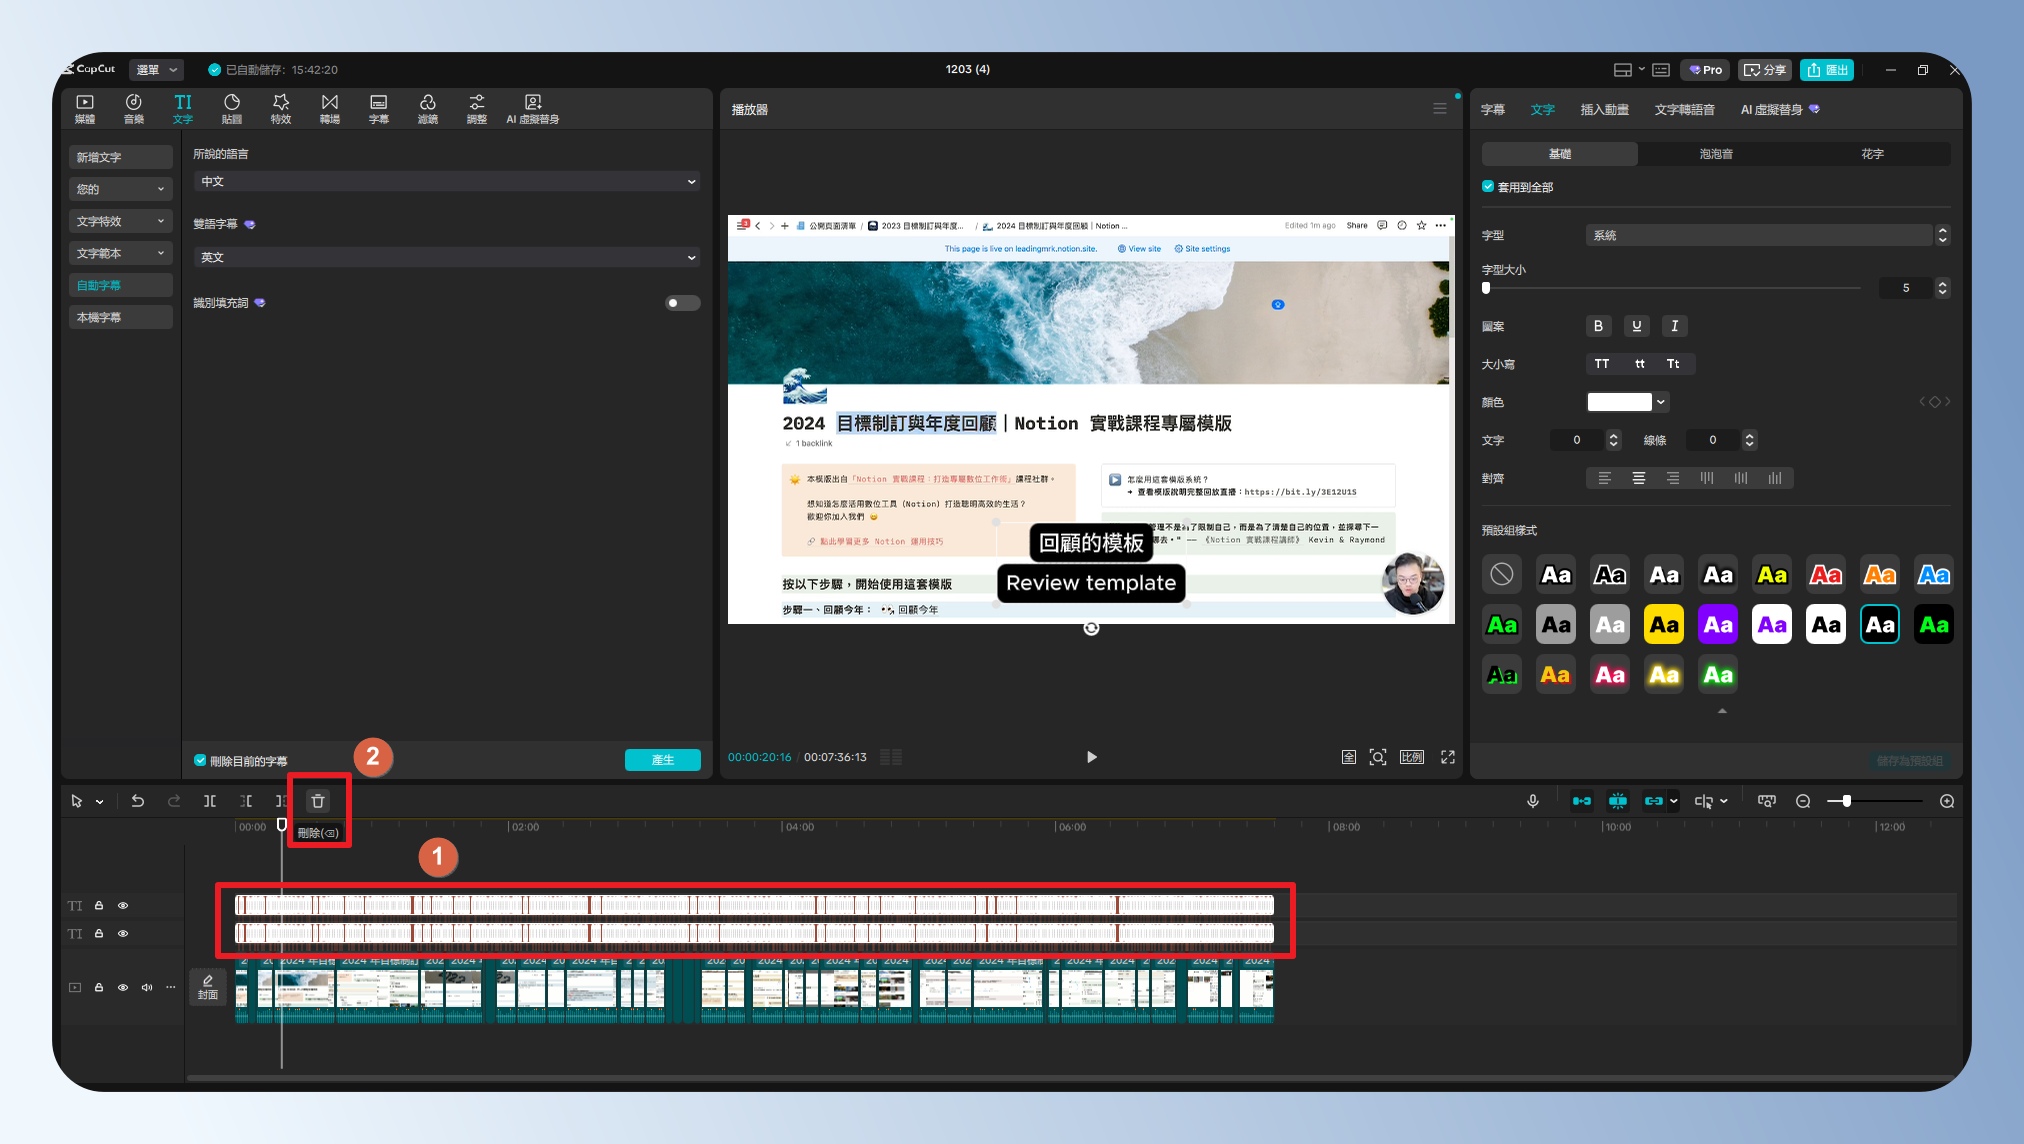Play the video in the player
The height and width of the screenshot is (1144, 2024).
1091,757
